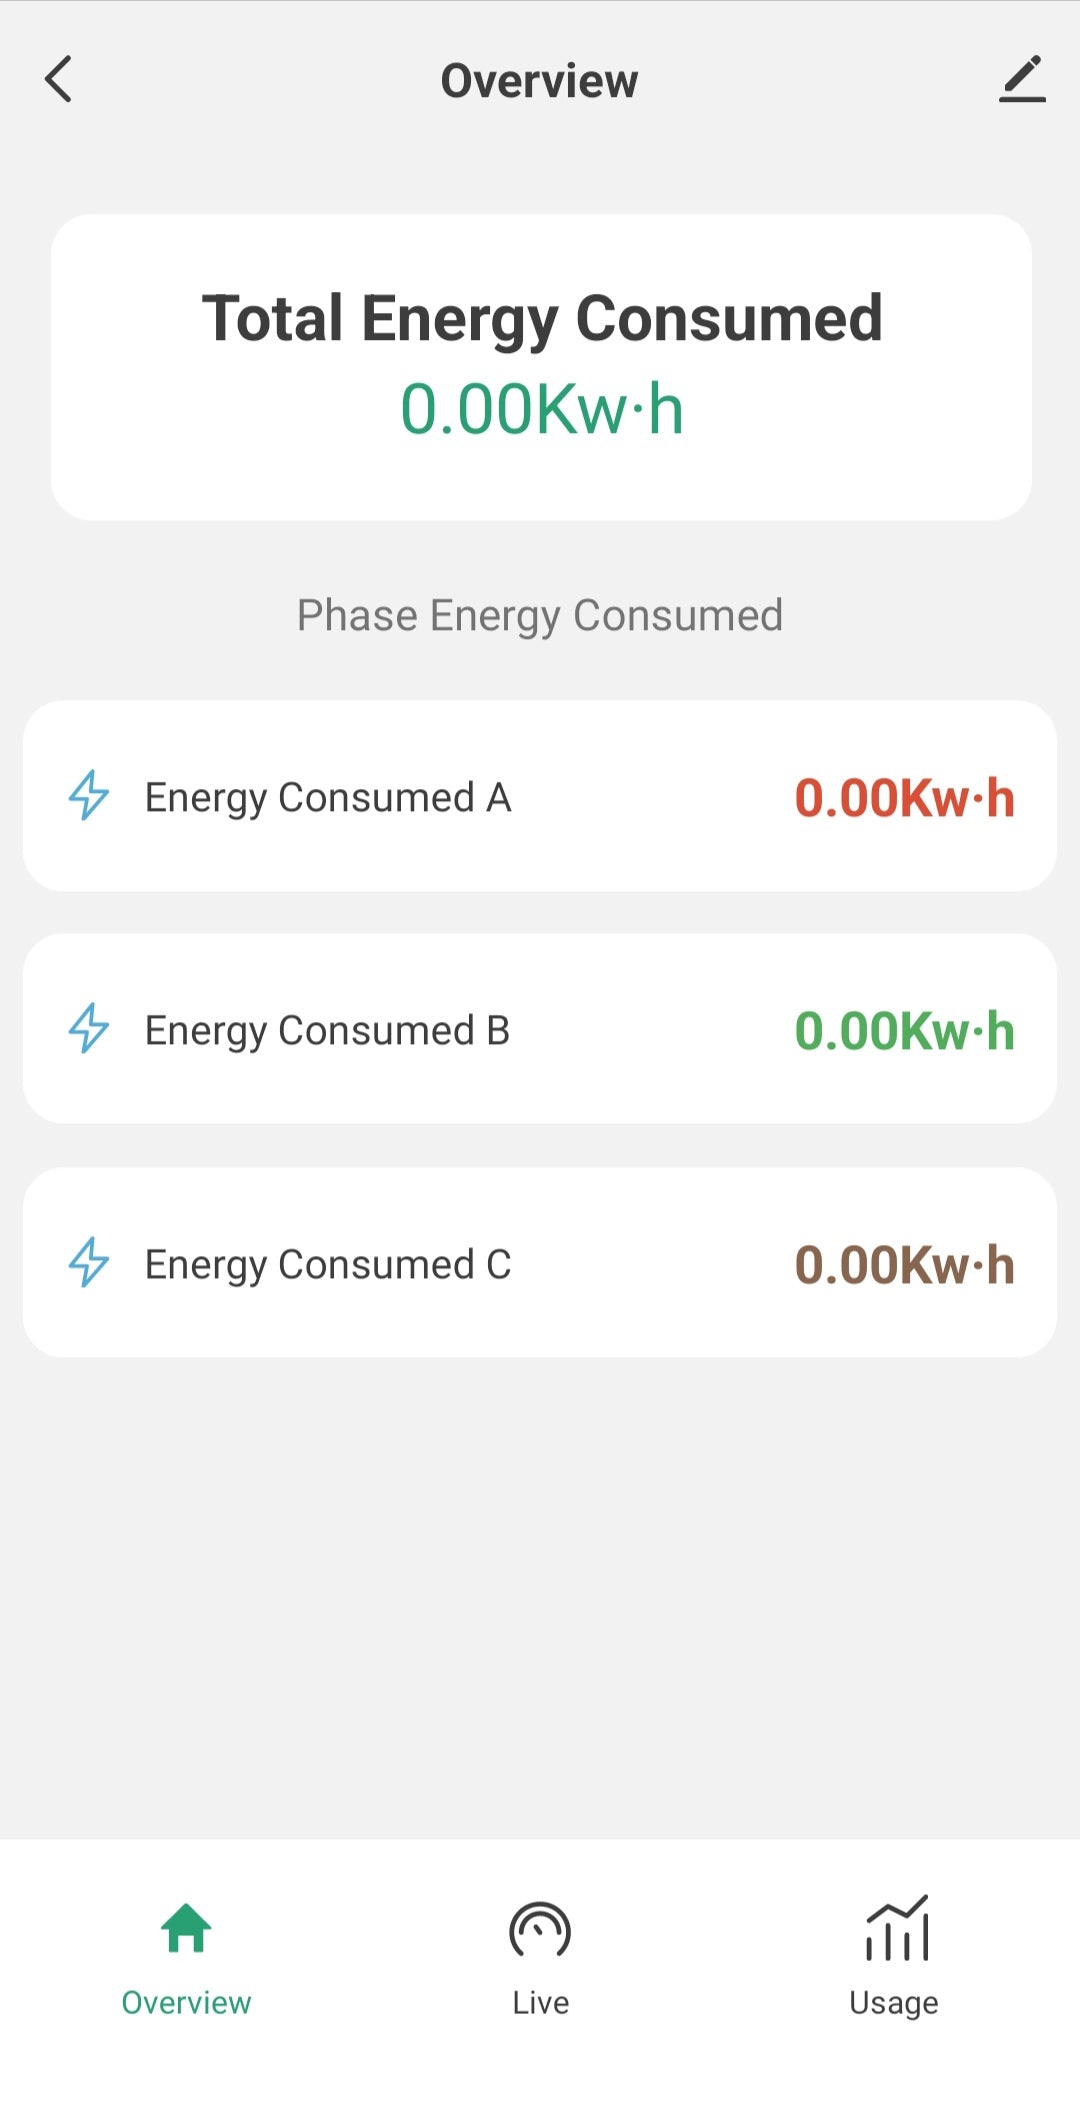The width and height of the screenshot is (1080, 2103).
Task: Click lightning bolt icon for Energy Consumed C
Action: pyautogui.click(x=89, y=1263)
